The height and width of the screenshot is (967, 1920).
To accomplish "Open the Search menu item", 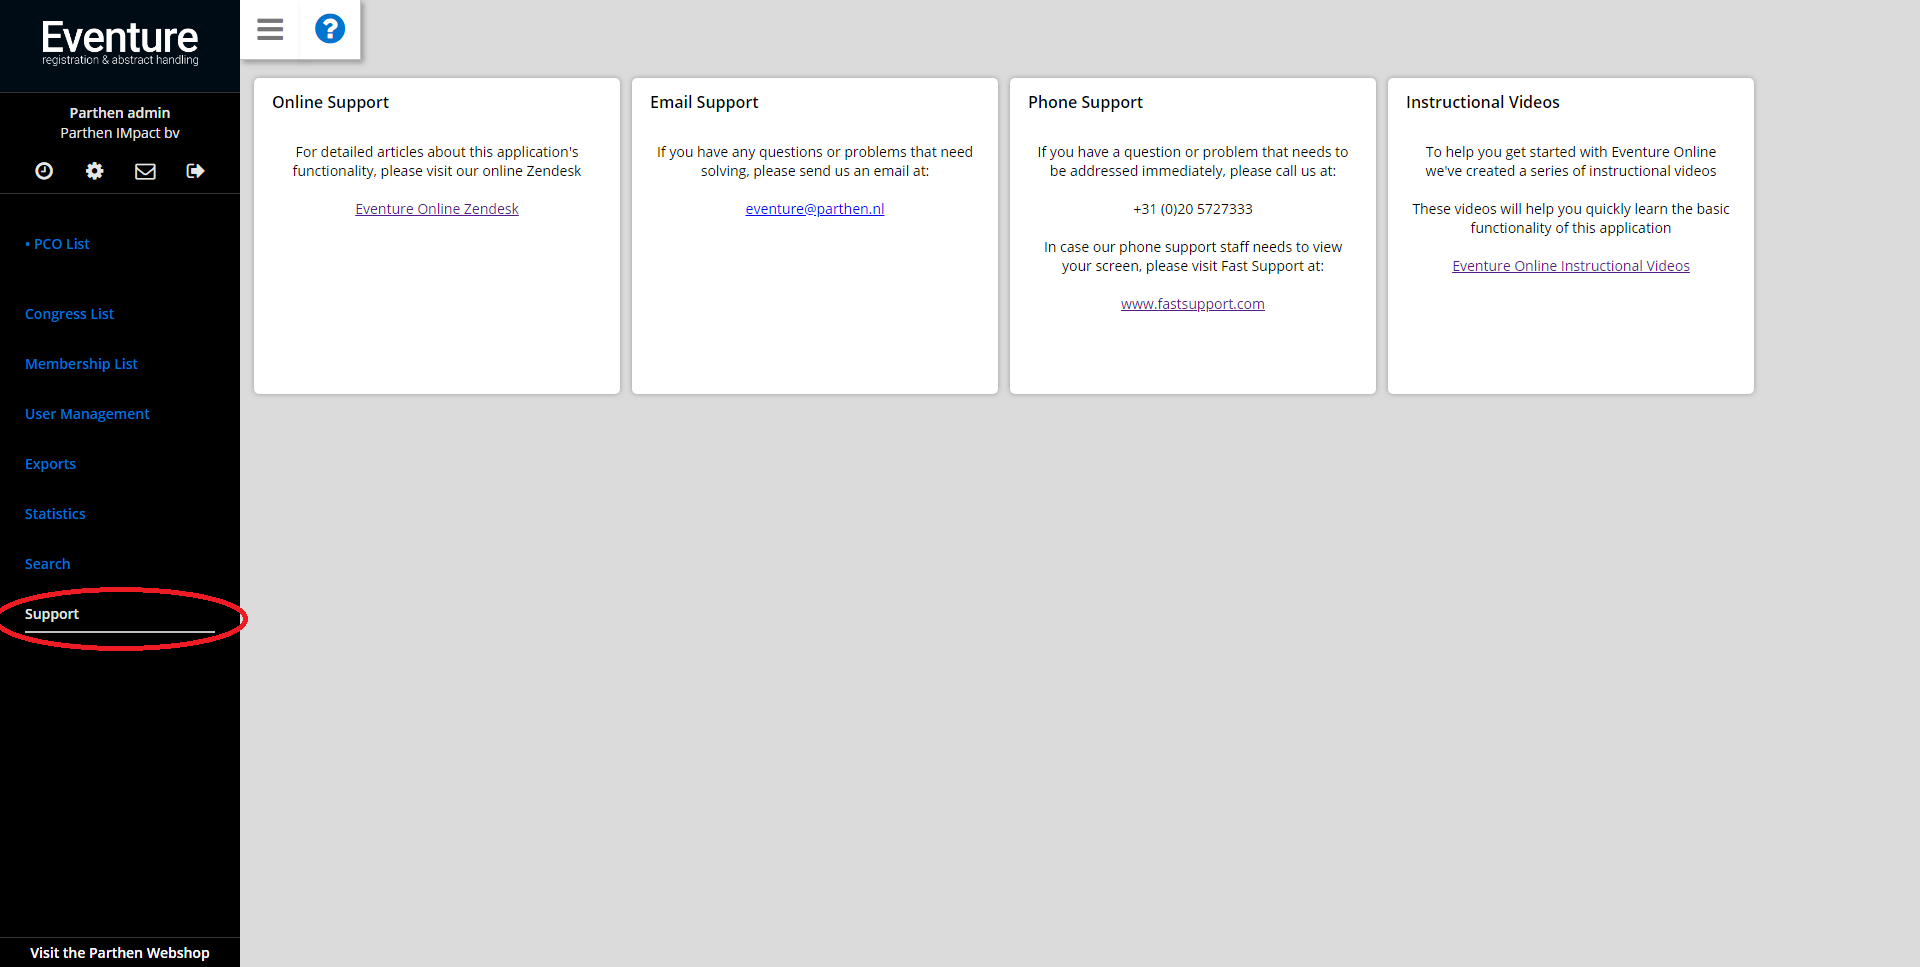I will [47, 564].
